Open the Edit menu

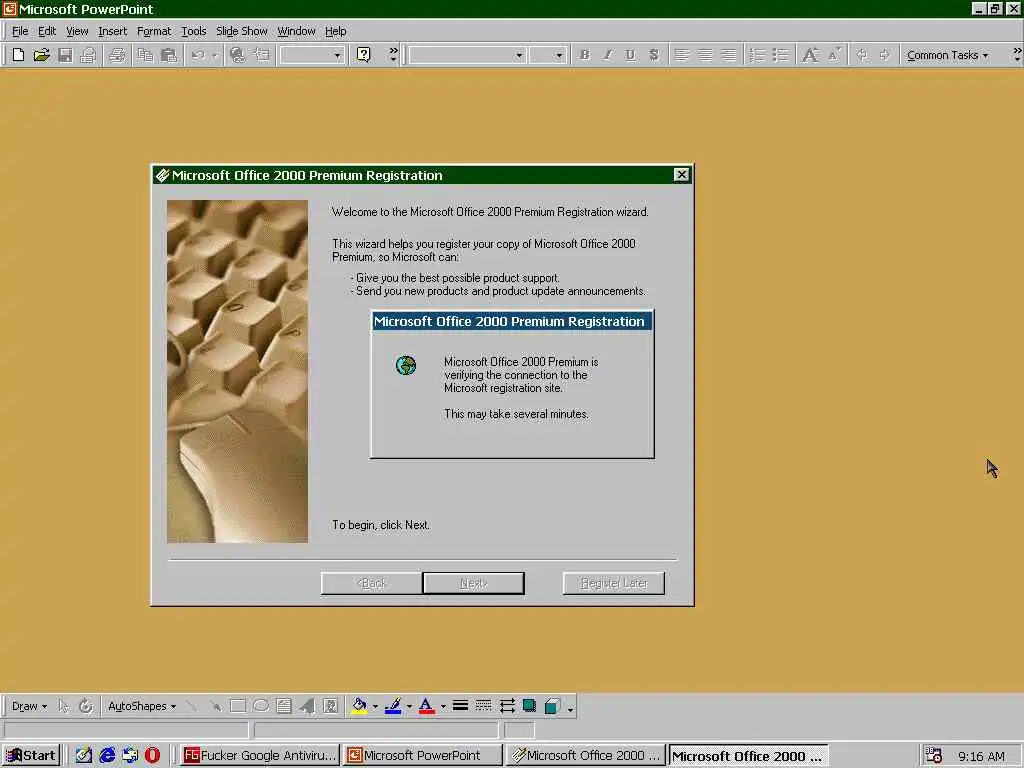point(46,31)
